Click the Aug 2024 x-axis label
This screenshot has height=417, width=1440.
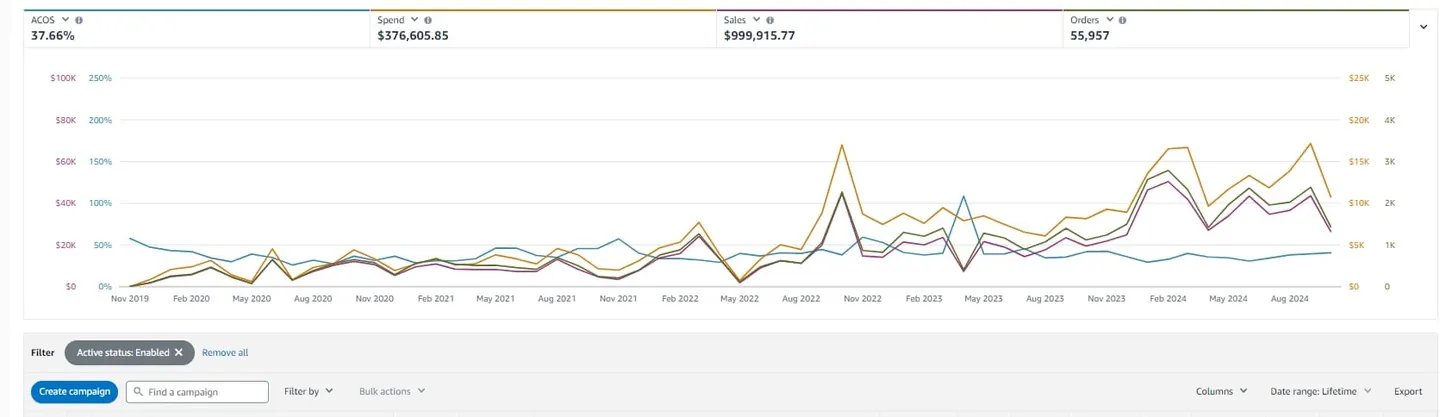(1289, 299)
